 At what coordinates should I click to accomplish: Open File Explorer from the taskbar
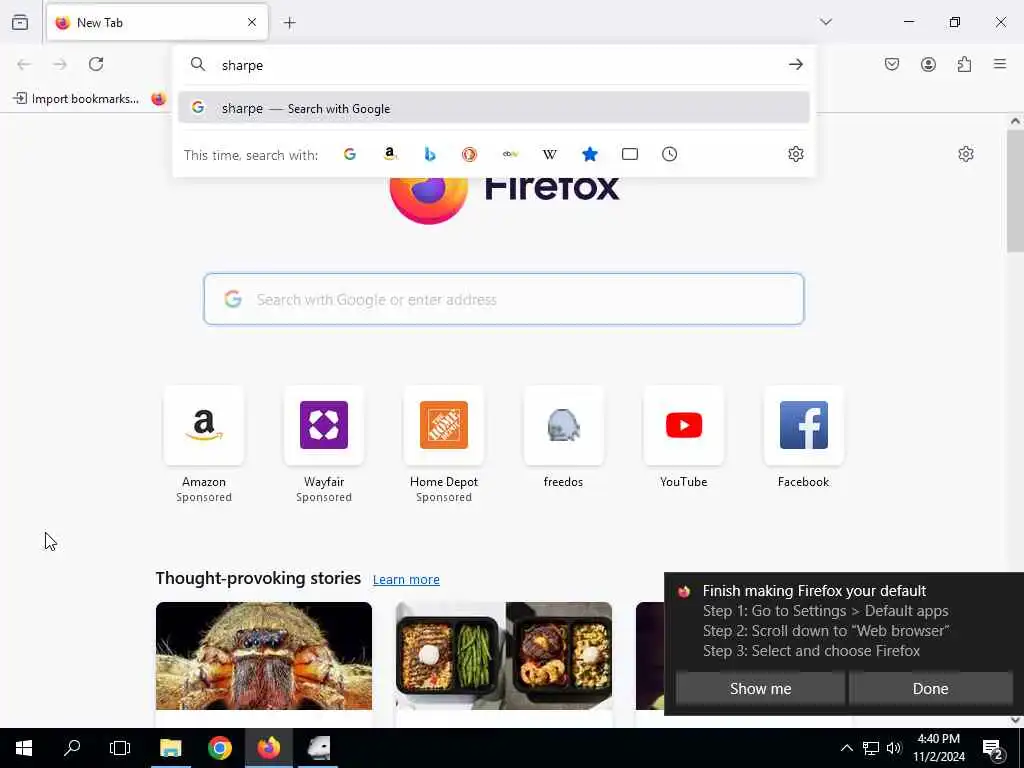(x=170, y=748)
